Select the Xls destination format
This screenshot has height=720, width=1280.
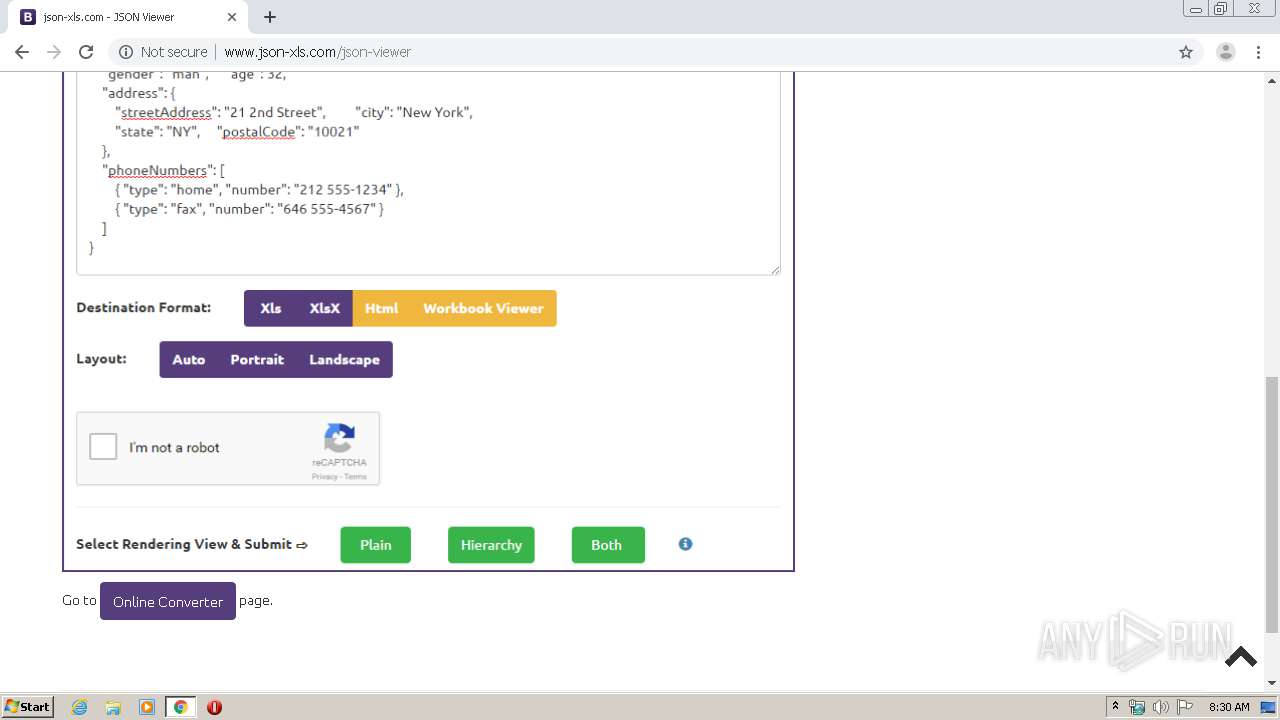coord(270,308)
